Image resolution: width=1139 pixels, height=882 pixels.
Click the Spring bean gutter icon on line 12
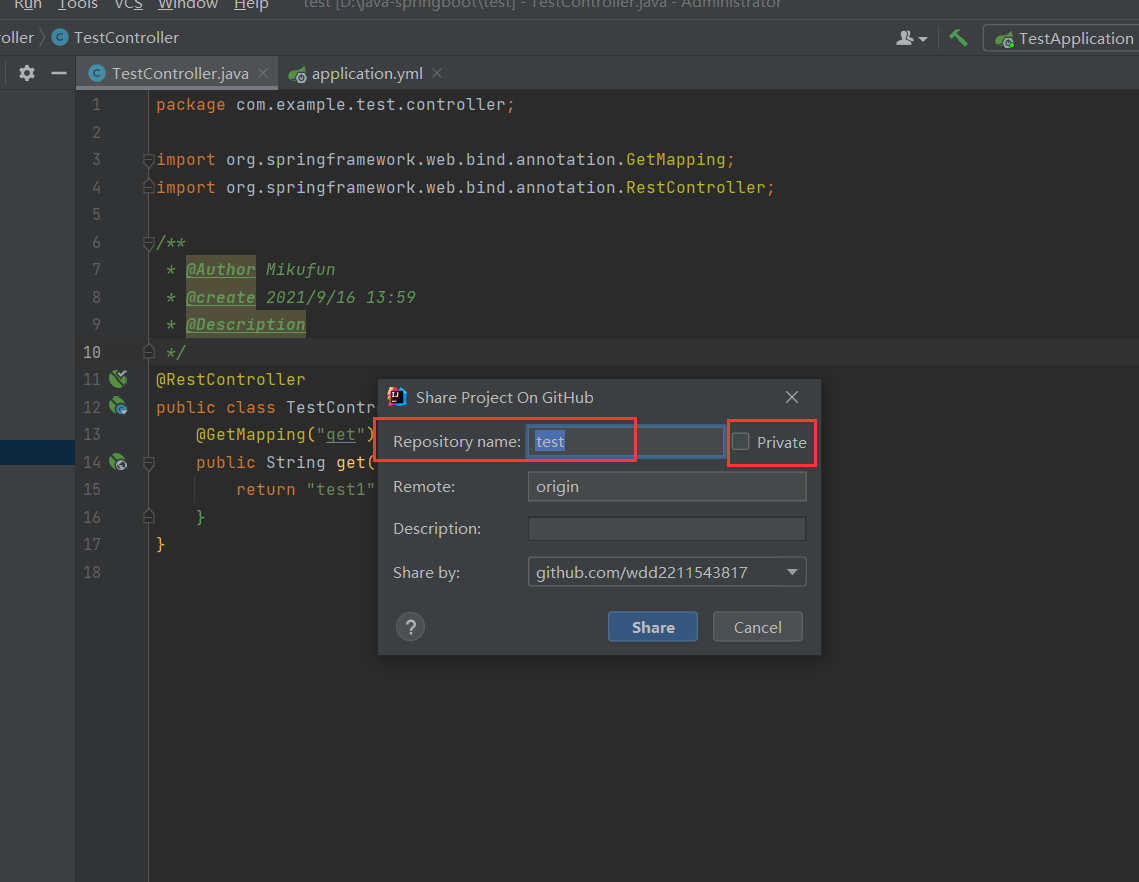118,406
